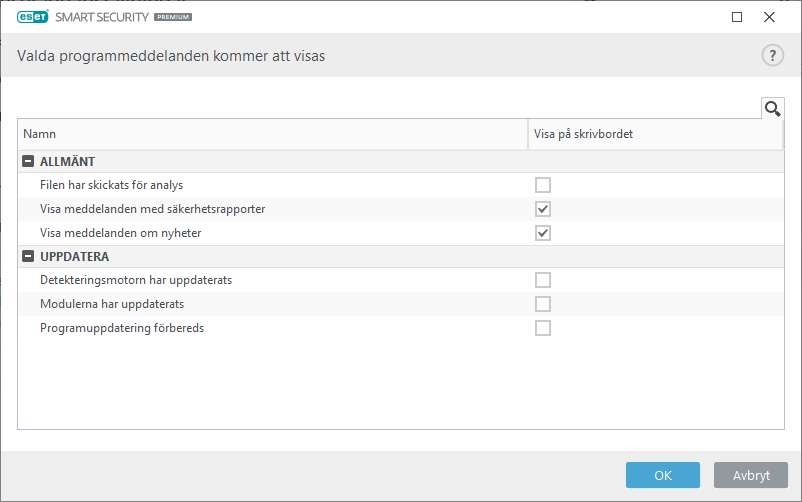Select the 'Programuppdatering förbereds' row label
This screenshot has width=802, height=502.
[122, 328]
